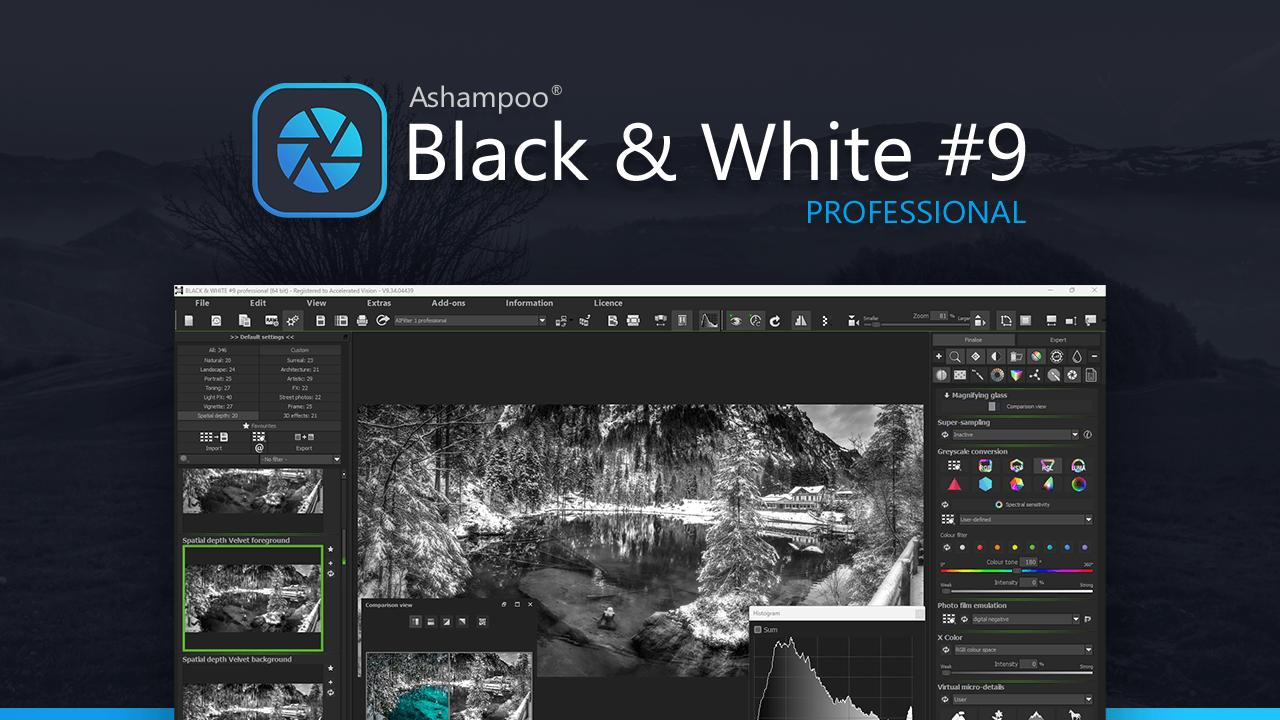The width and height of the screenshot is (1280, 720).
Task: Show the Portrait: 25 presets
Action: pos(218,379)
